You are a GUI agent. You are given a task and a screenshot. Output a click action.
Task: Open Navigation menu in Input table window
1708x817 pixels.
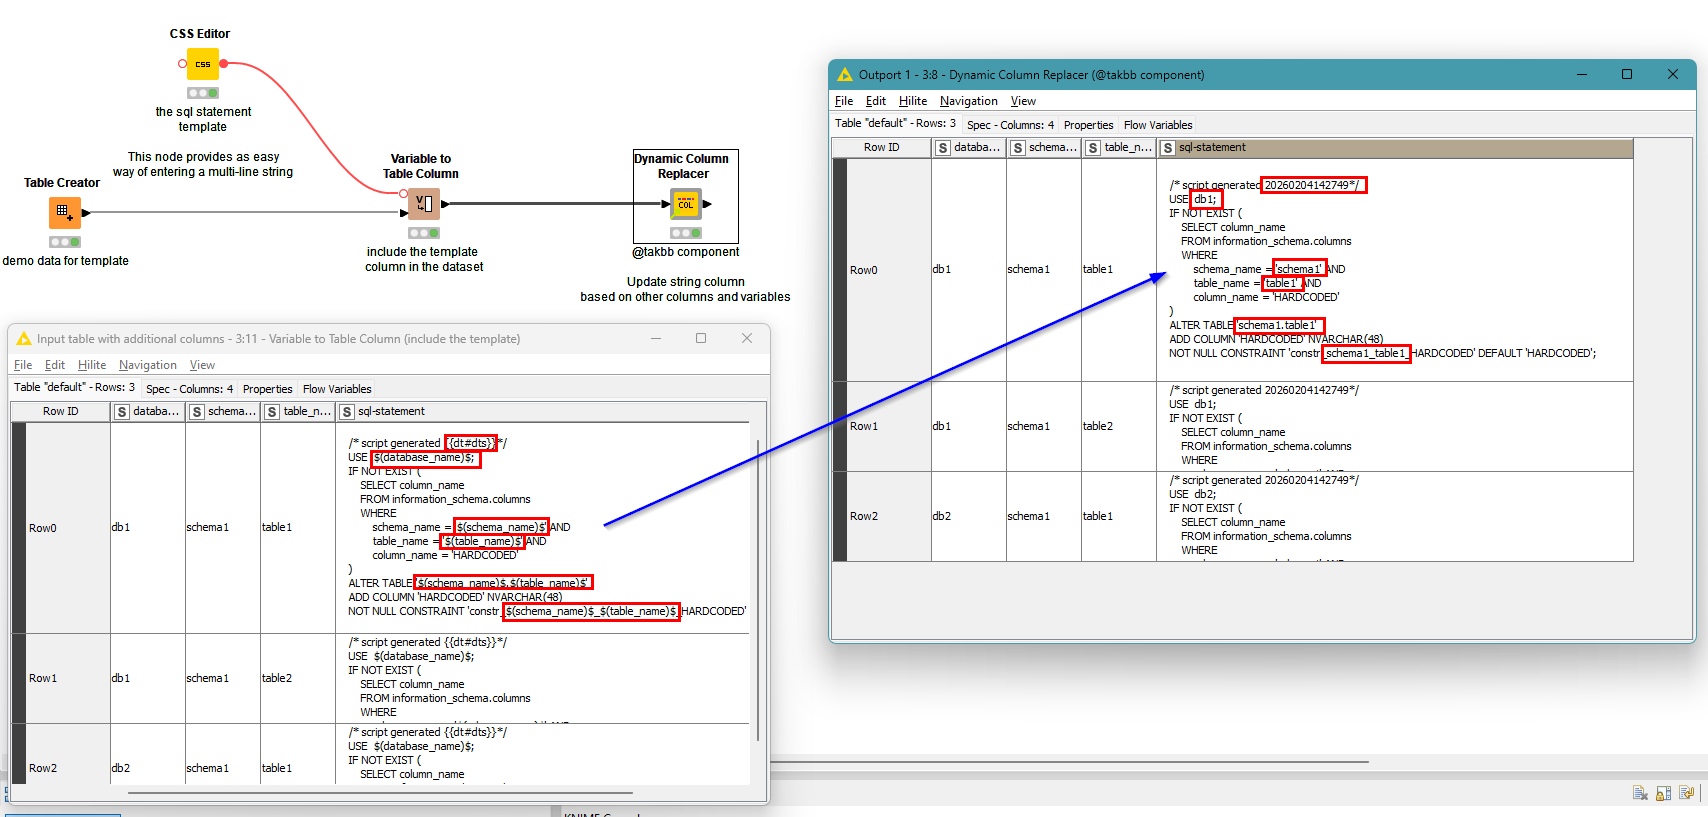coord(147,365)
